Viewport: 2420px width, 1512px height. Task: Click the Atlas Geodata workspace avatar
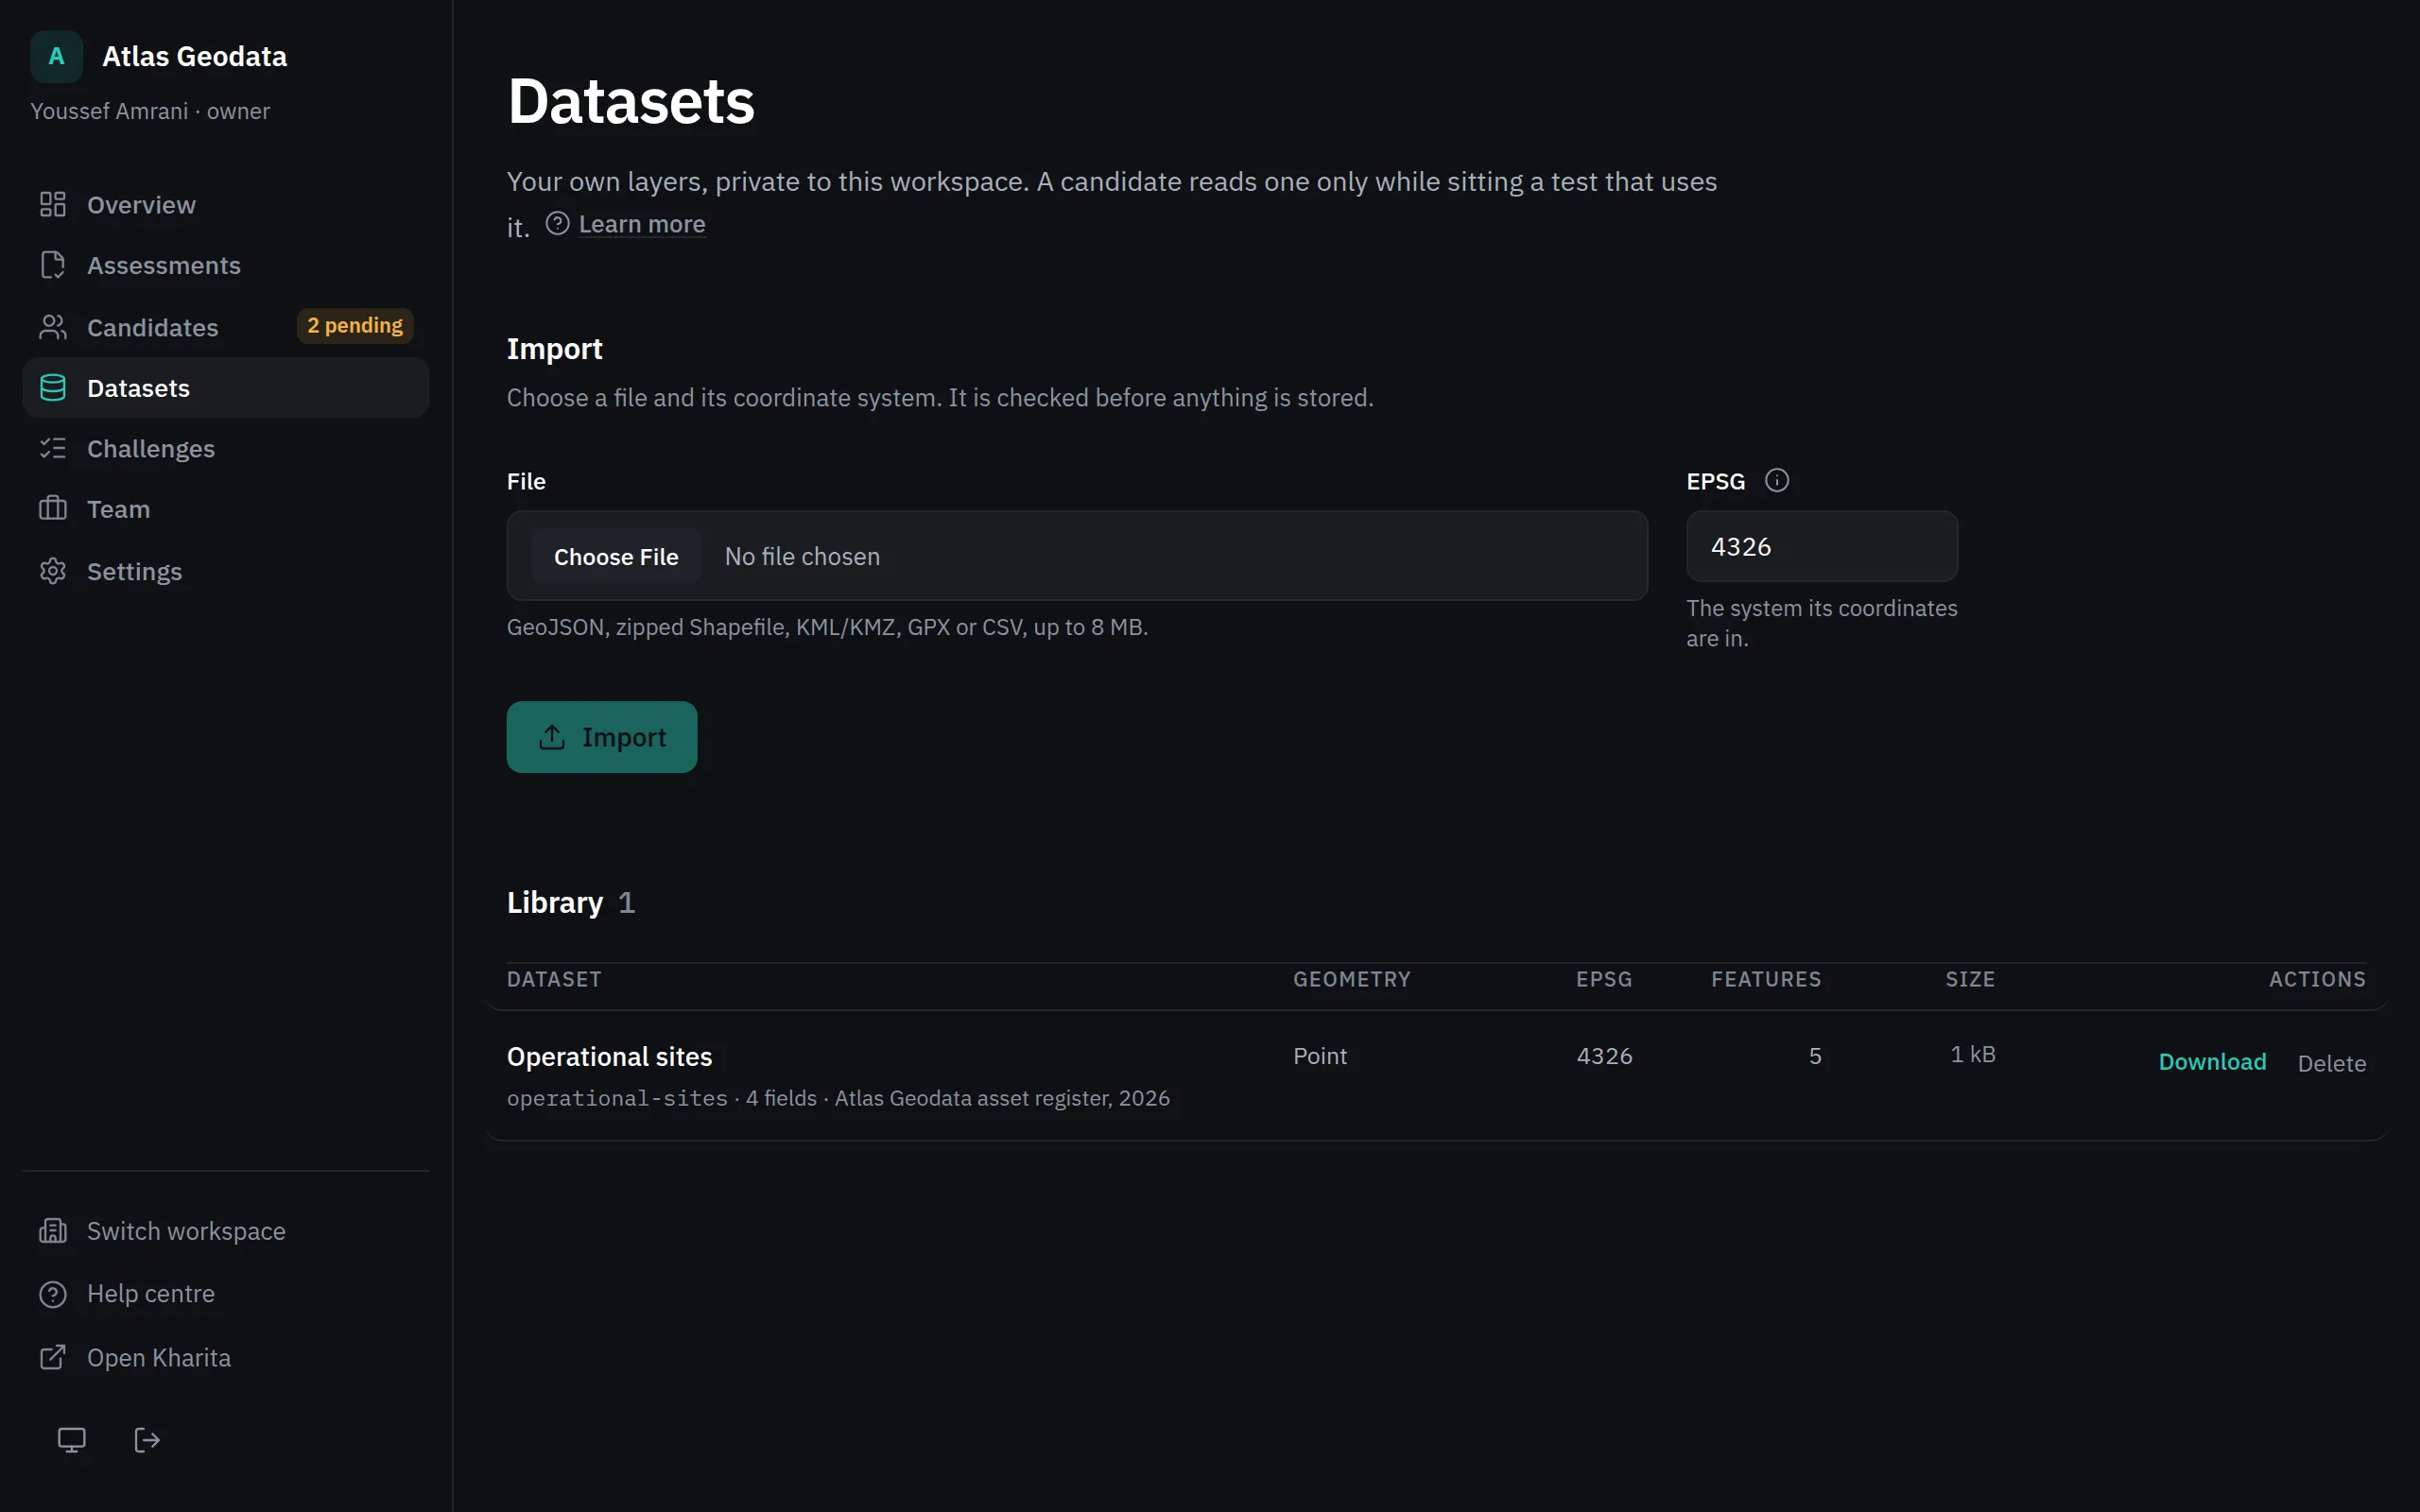56,56
